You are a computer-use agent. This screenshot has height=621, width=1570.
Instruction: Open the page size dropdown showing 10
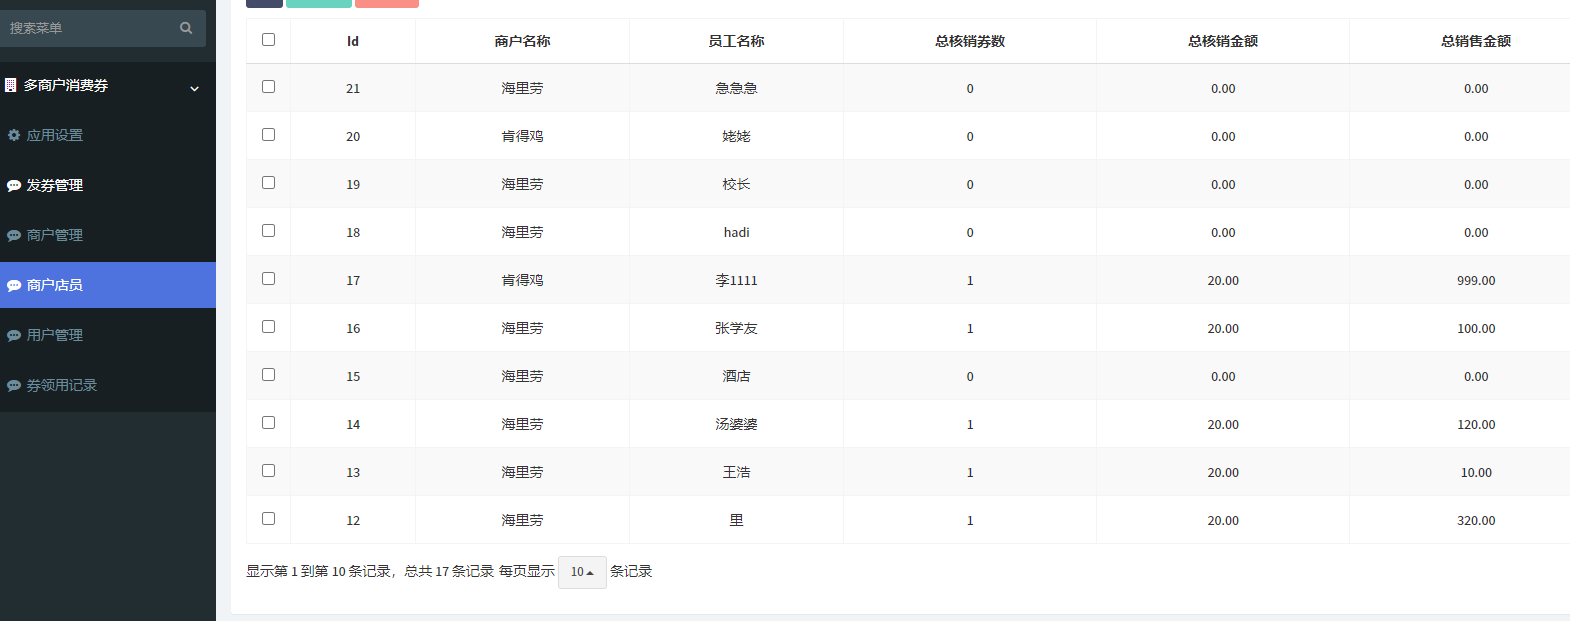[582, 572]
